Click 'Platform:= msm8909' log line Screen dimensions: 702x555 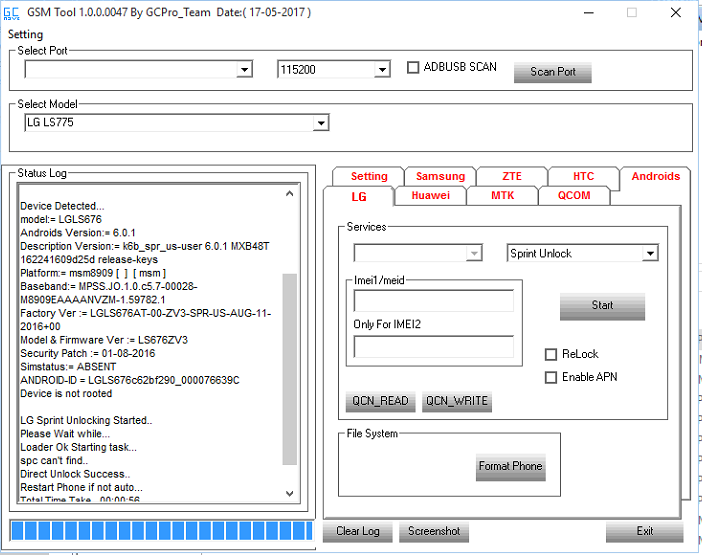93,273
